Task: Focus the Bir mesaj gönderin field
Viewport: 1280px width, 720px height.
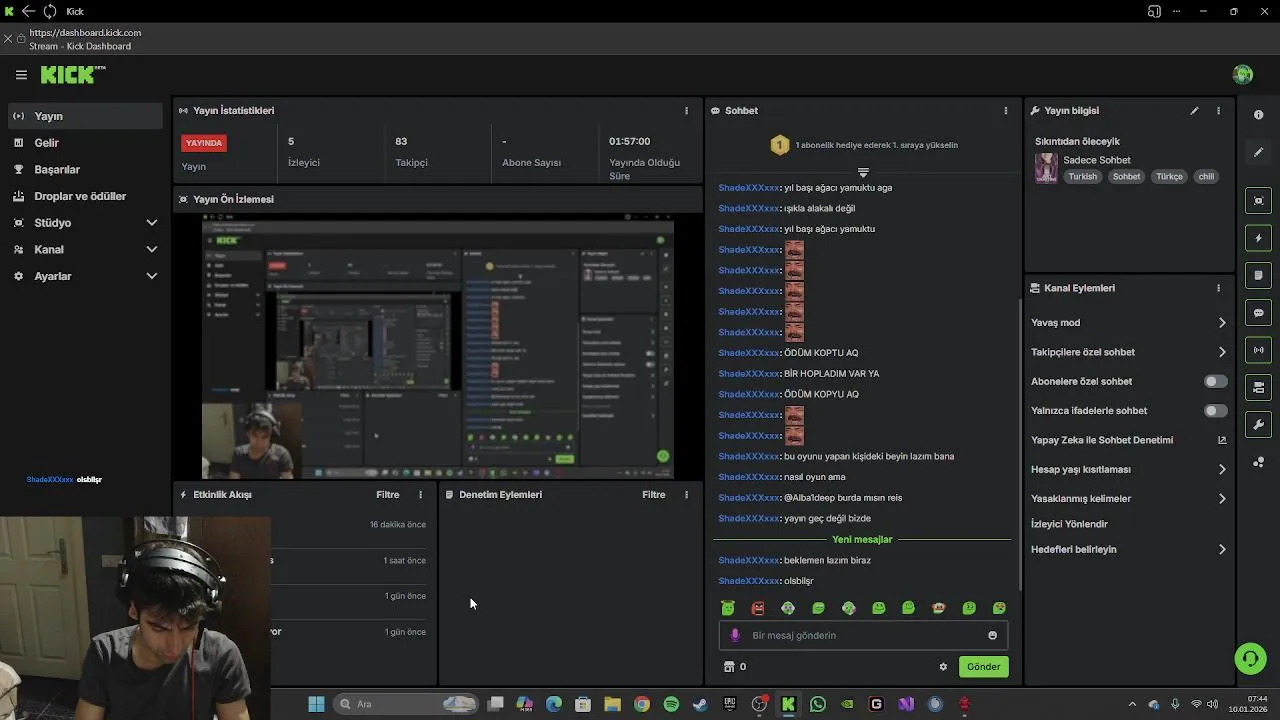Action: tap(863, 635)
